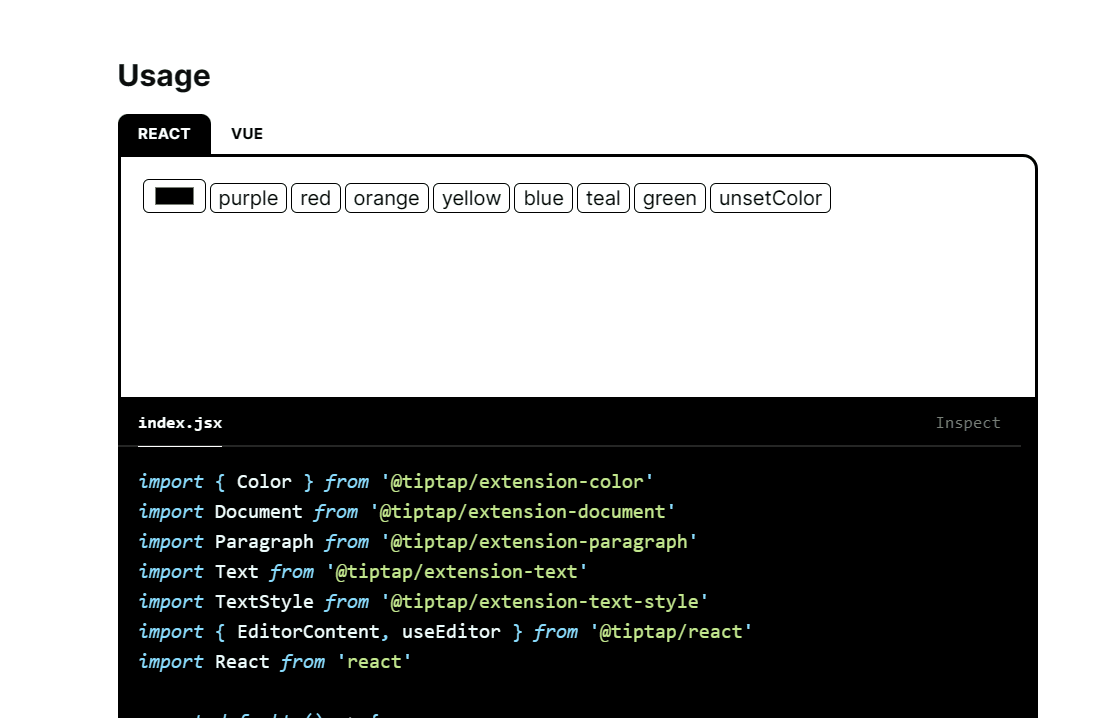Apply the yellow text color
Screen dimensions: 1100x718
click(x=471, y=198)
